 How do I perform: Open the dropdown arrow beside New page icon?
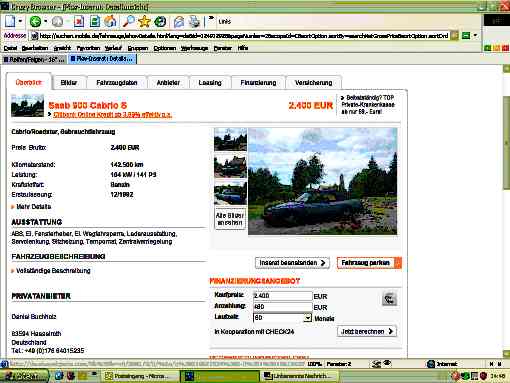20,21
